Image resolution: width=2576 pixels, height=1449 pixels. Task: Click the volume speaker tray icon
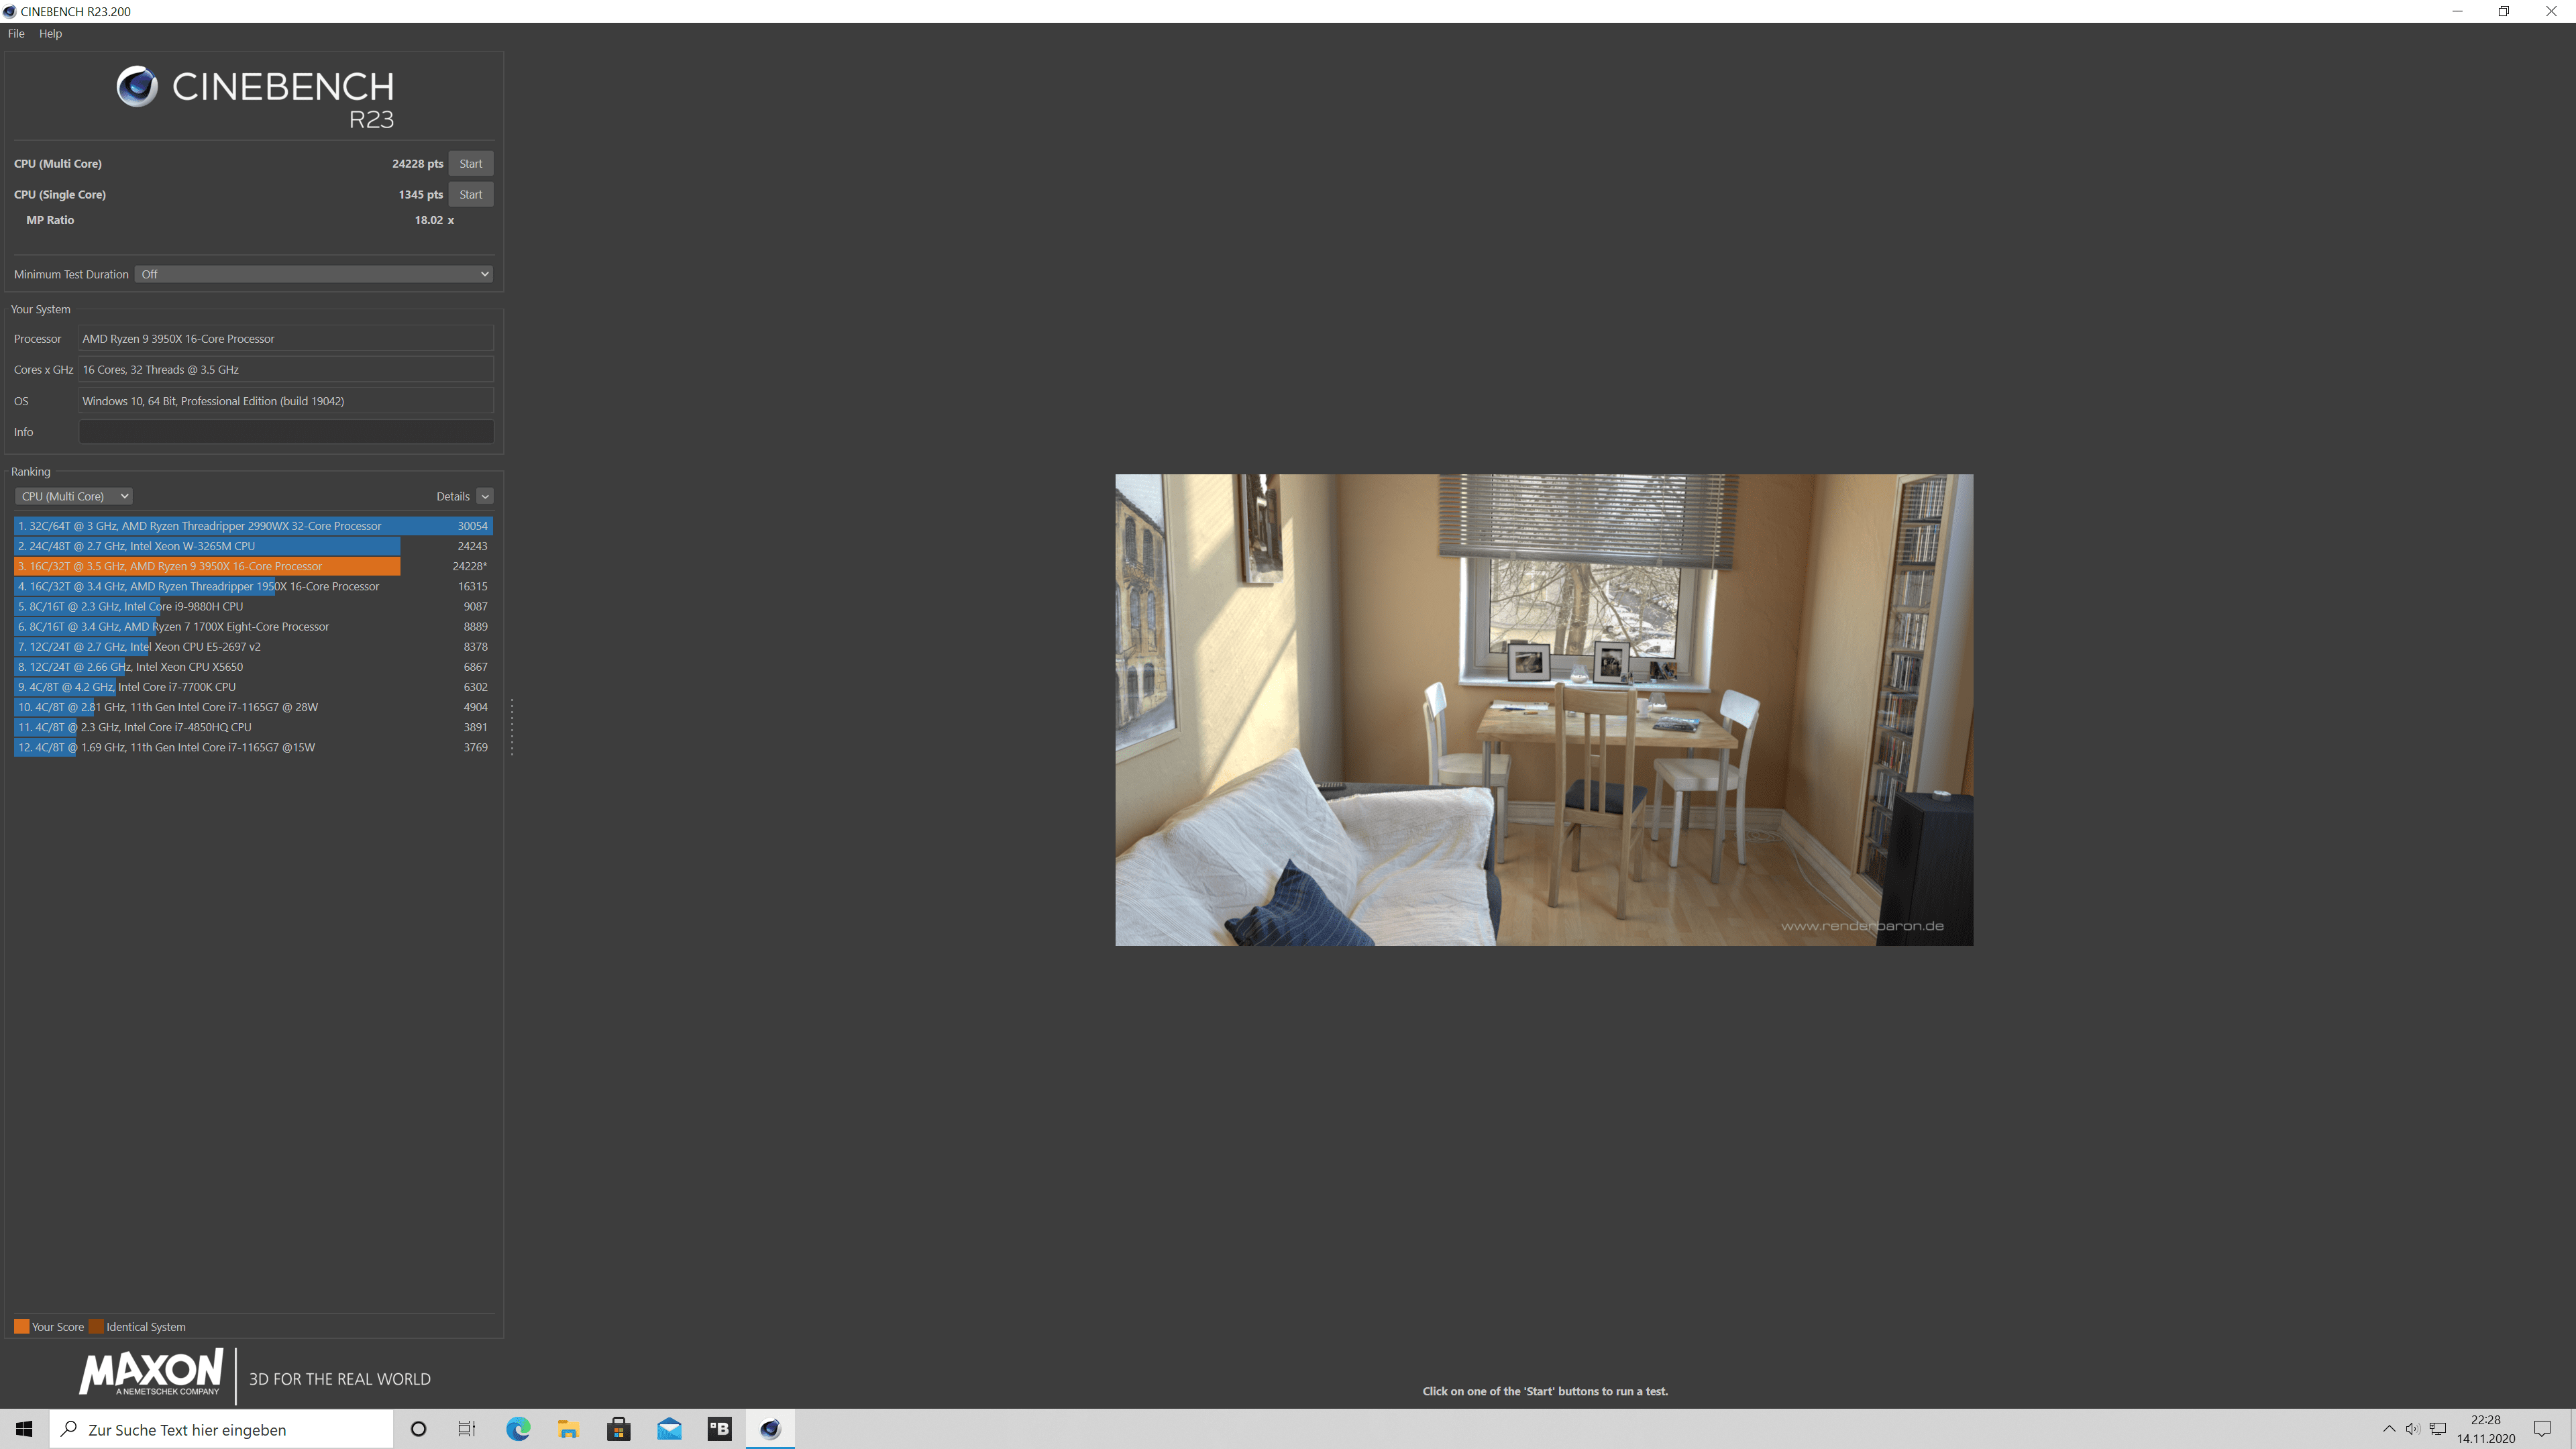click(x=2412, y=1429)
